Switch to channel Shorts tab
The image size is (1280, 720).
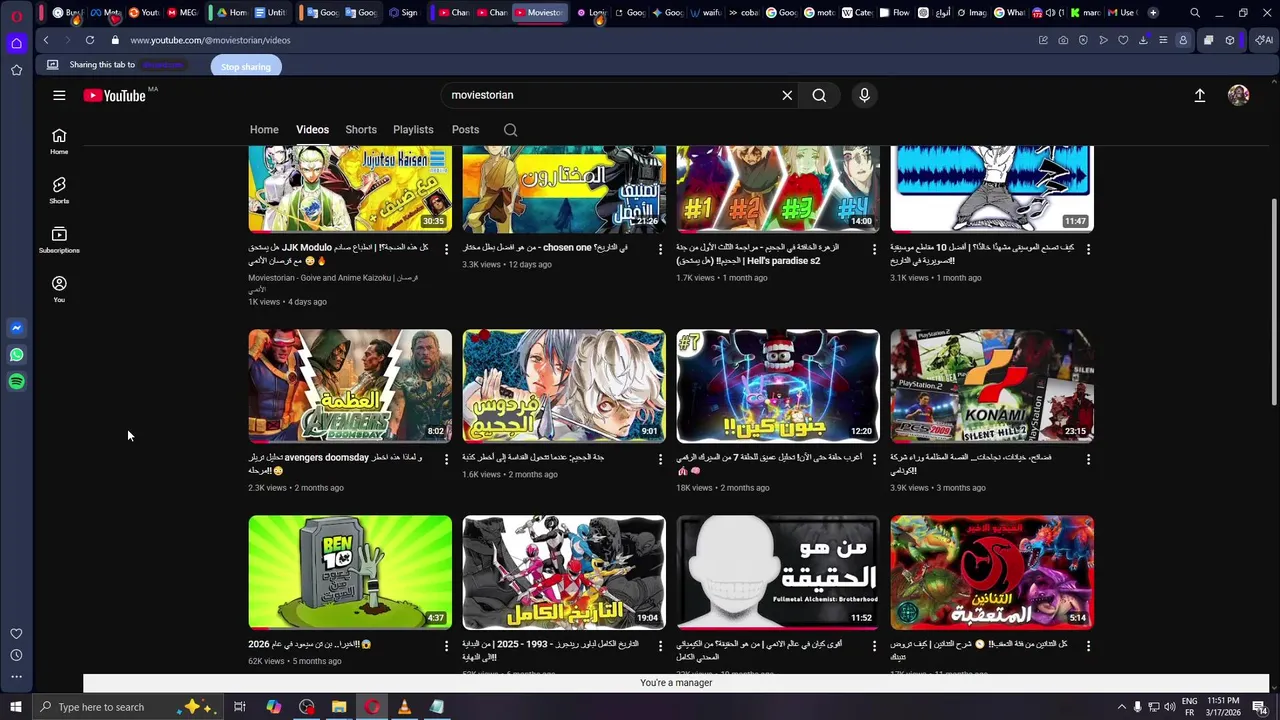tap(361, 130)
